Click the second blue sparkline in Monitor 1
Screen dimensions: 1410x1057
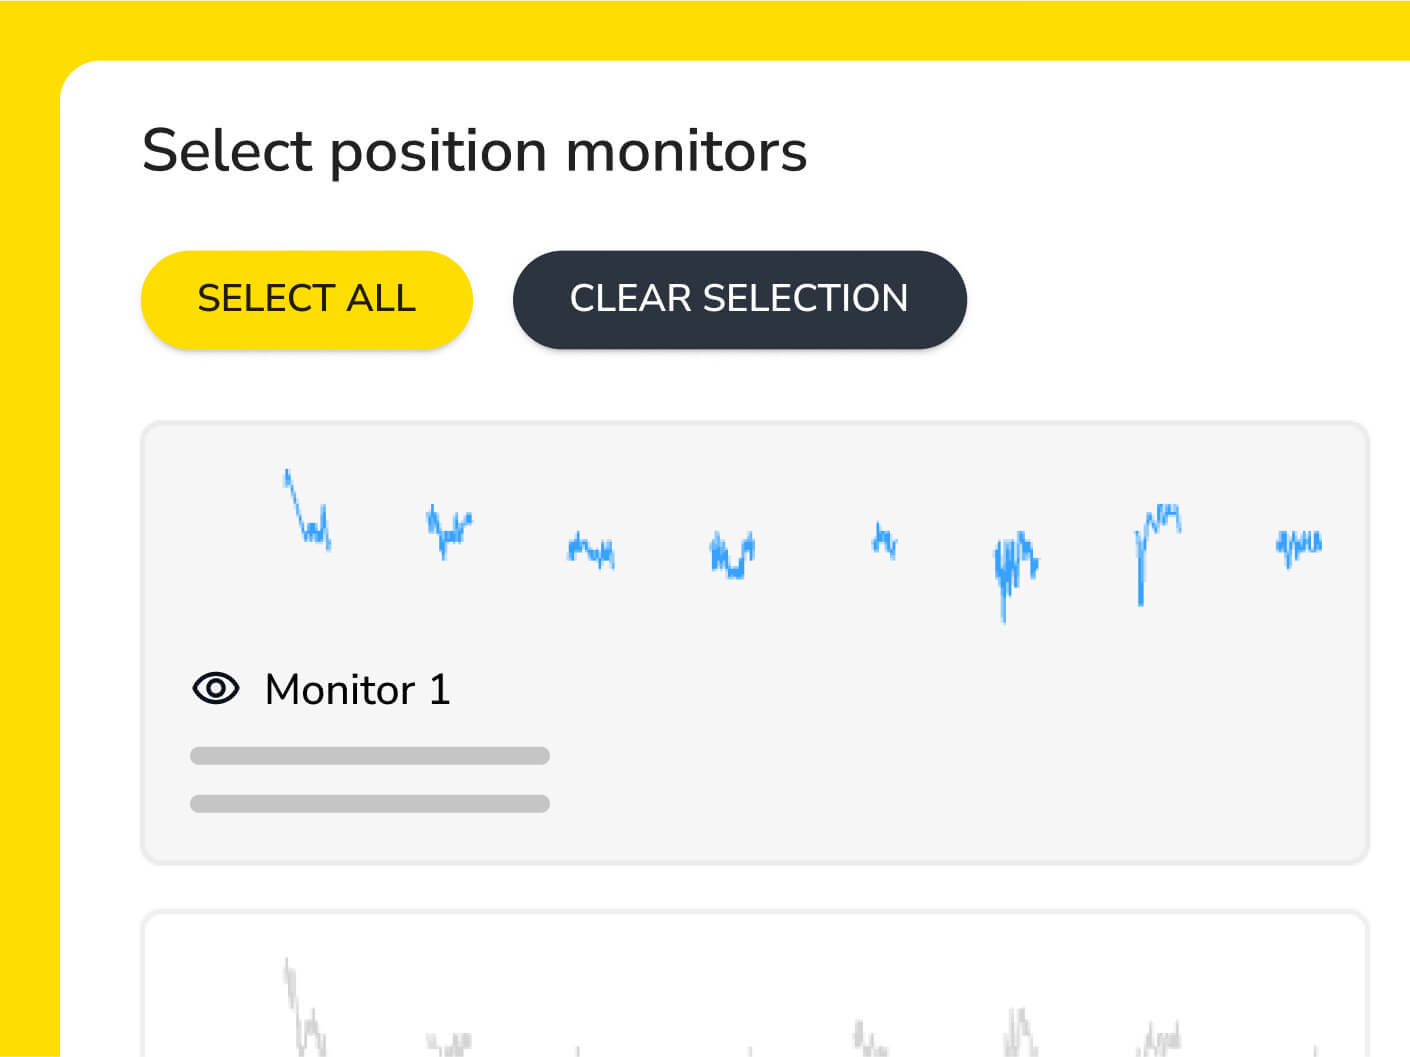point(447,530)
